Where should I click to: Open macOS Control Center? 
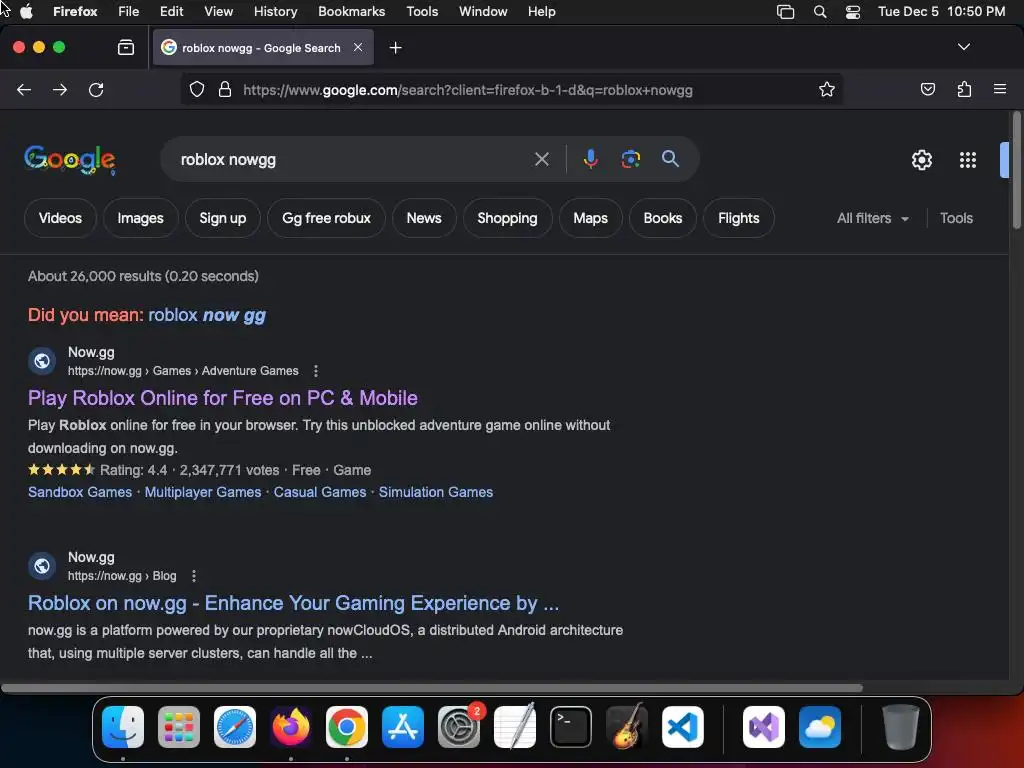[852, 12]
